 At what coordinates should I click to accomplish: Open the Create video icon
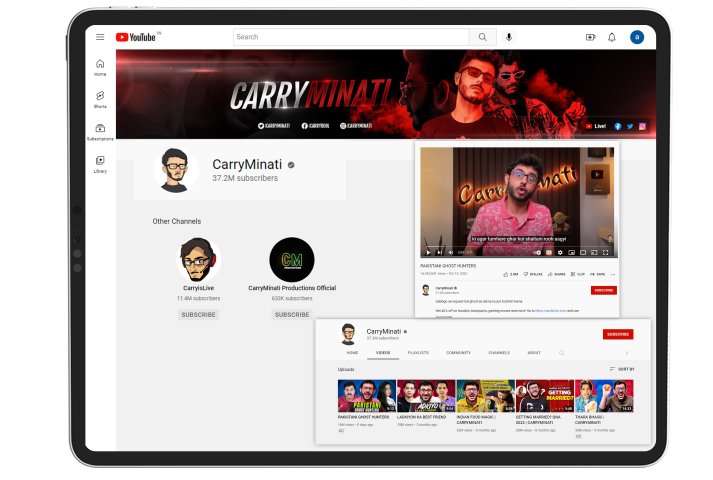point(590,37)
